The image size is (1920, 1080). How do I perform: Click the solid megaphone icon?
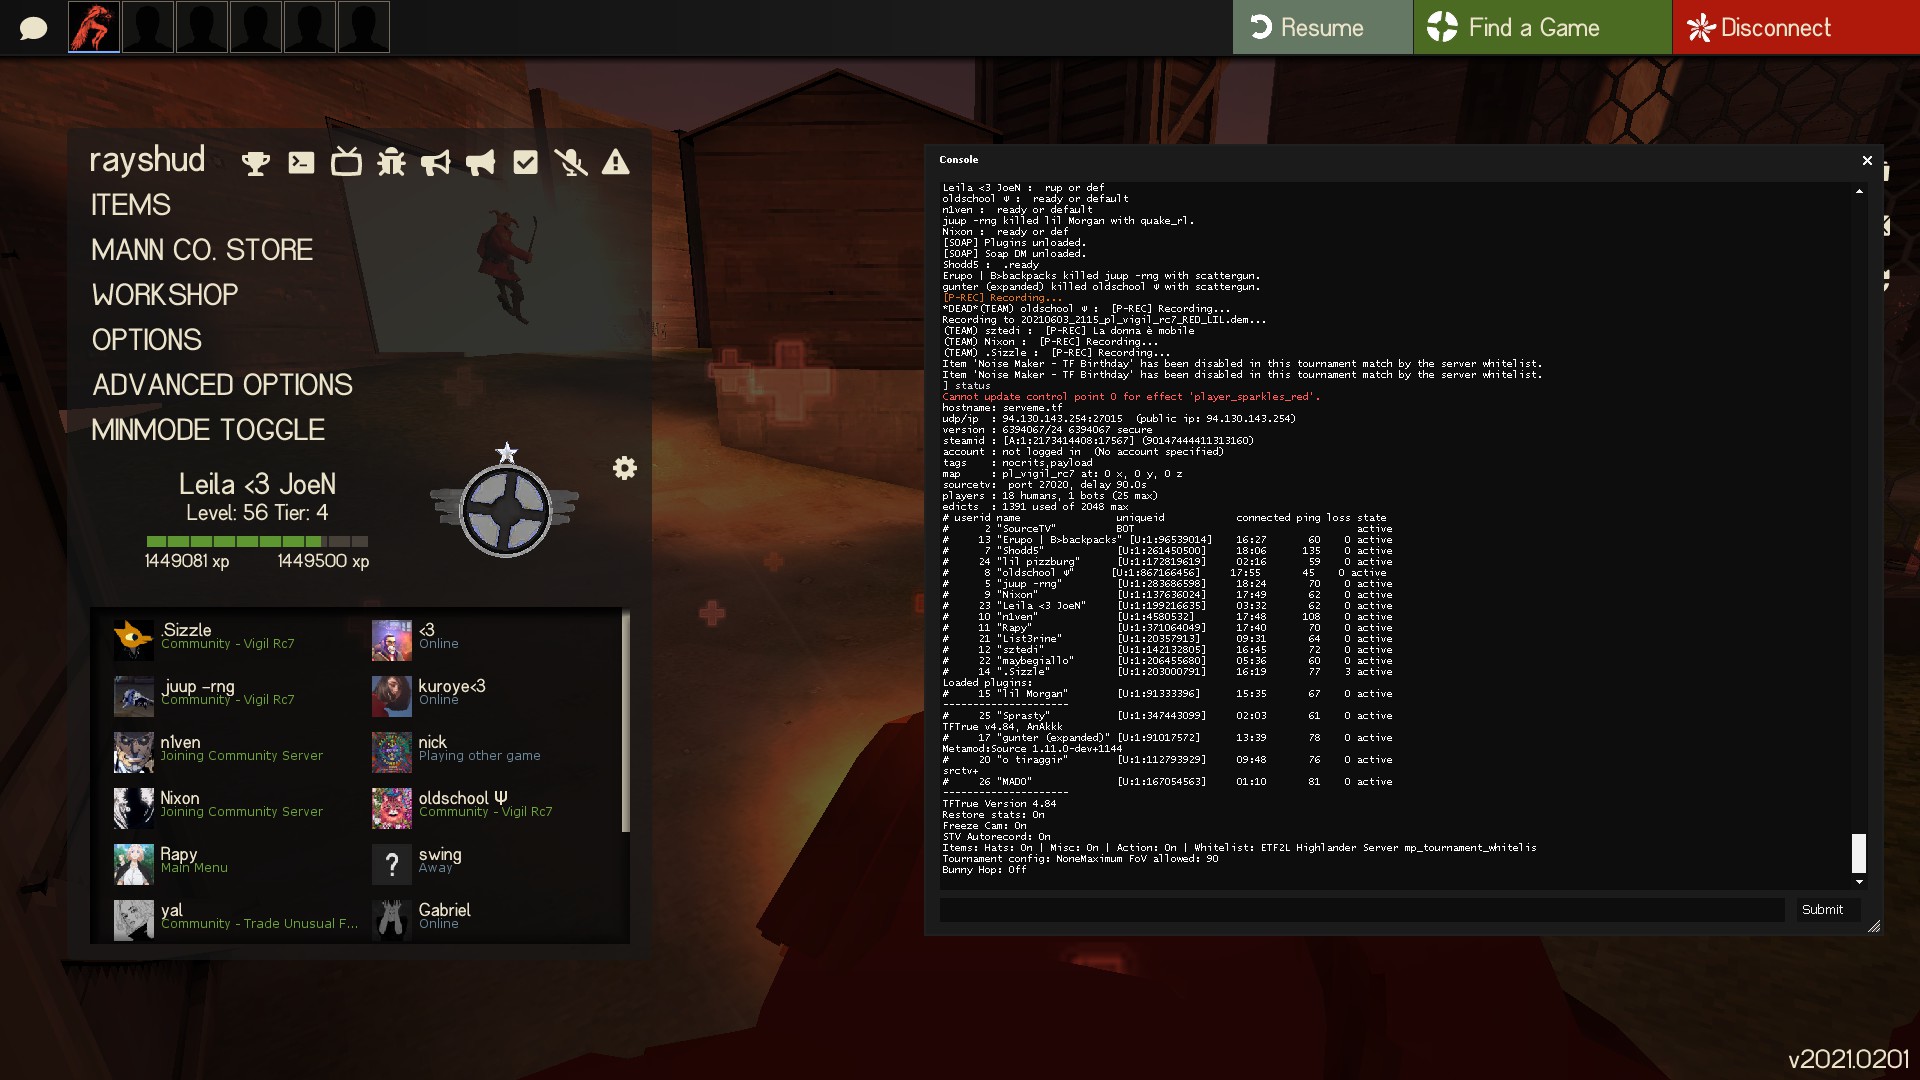(x=480, y=163)
